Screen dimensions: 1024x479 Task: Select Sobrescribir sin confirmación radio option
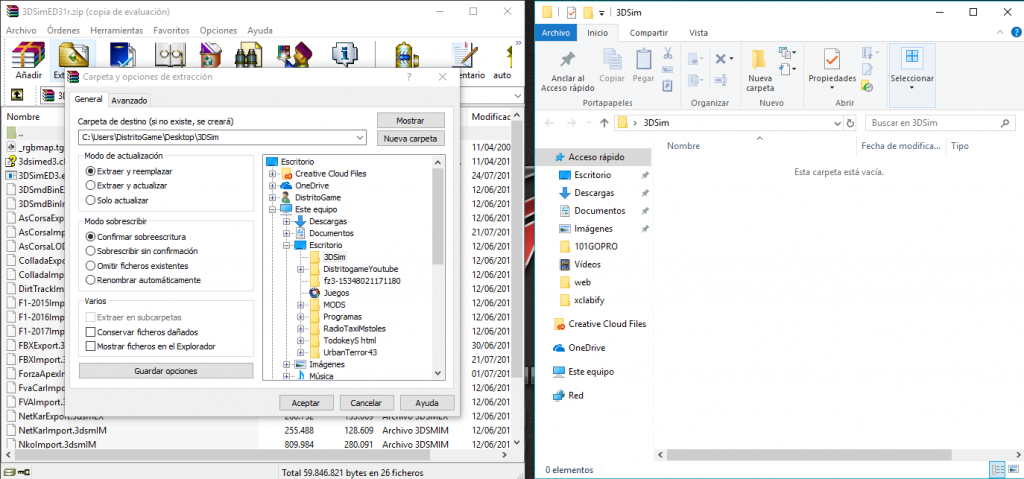point(91,251)
